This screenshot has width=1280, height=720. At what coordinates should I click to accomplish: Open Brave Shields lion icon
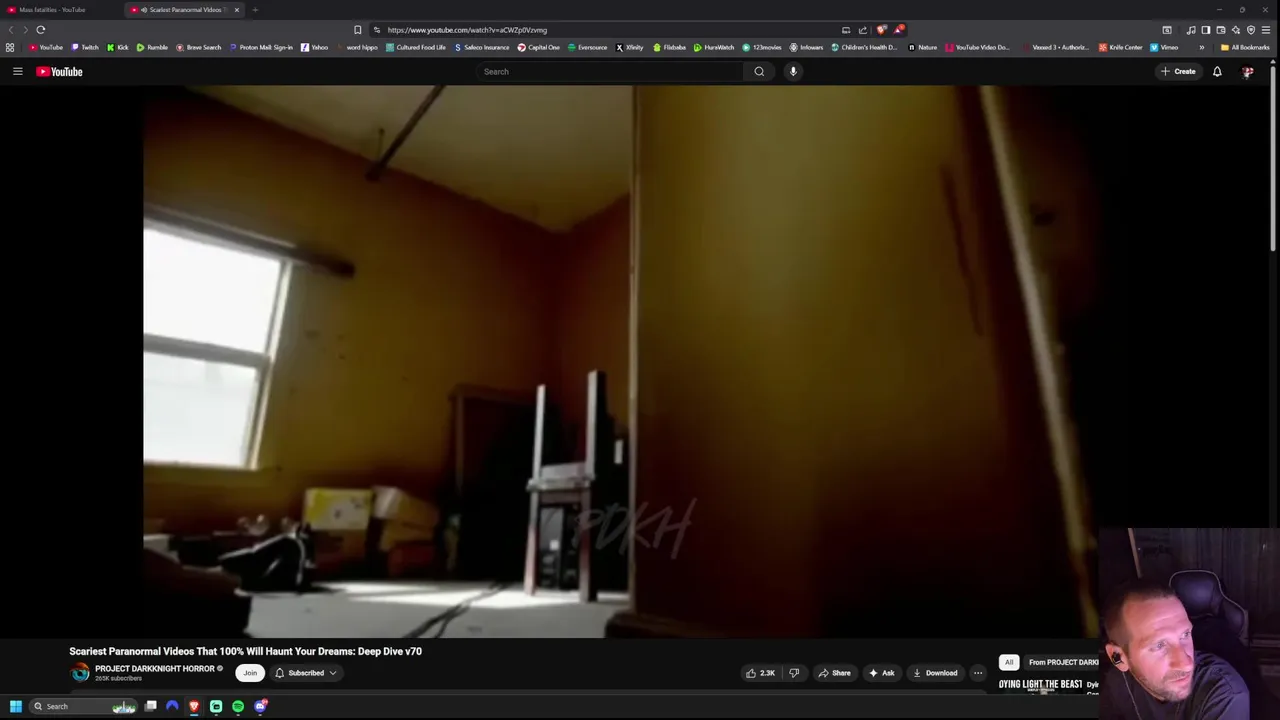[881, 29]
